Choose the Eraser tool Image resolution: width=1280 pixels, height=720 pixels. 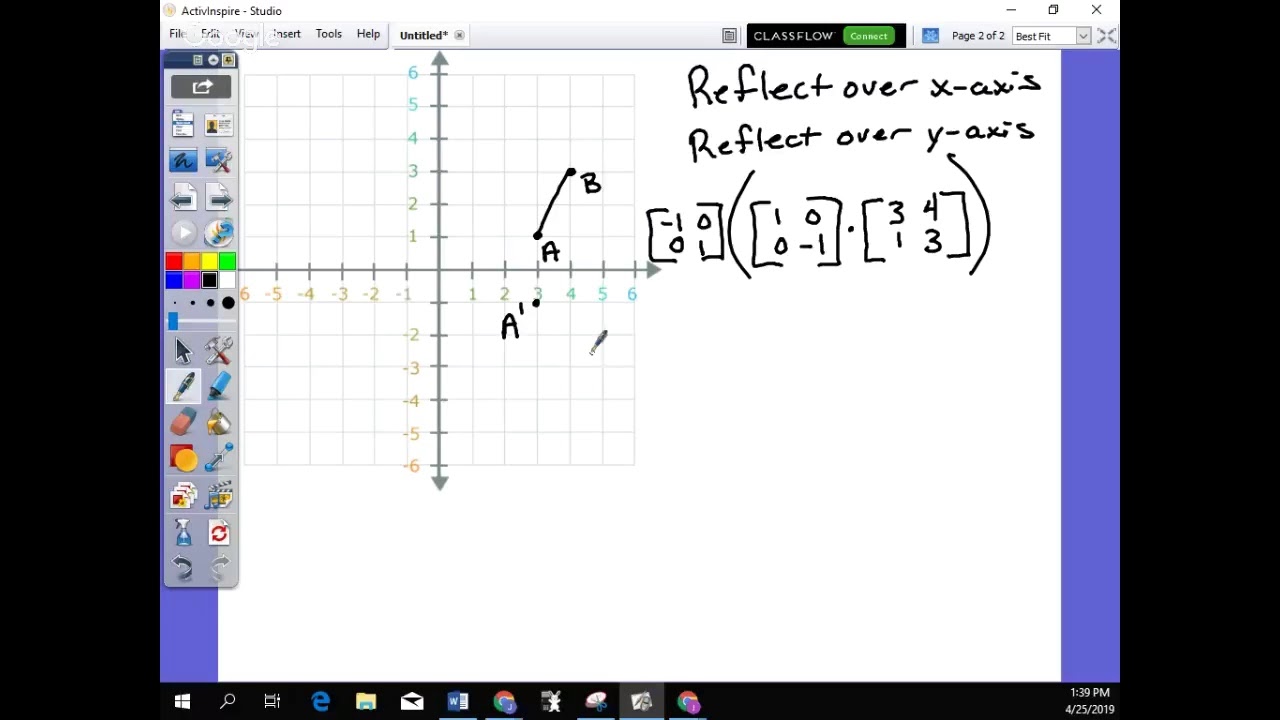coord(183,423)
